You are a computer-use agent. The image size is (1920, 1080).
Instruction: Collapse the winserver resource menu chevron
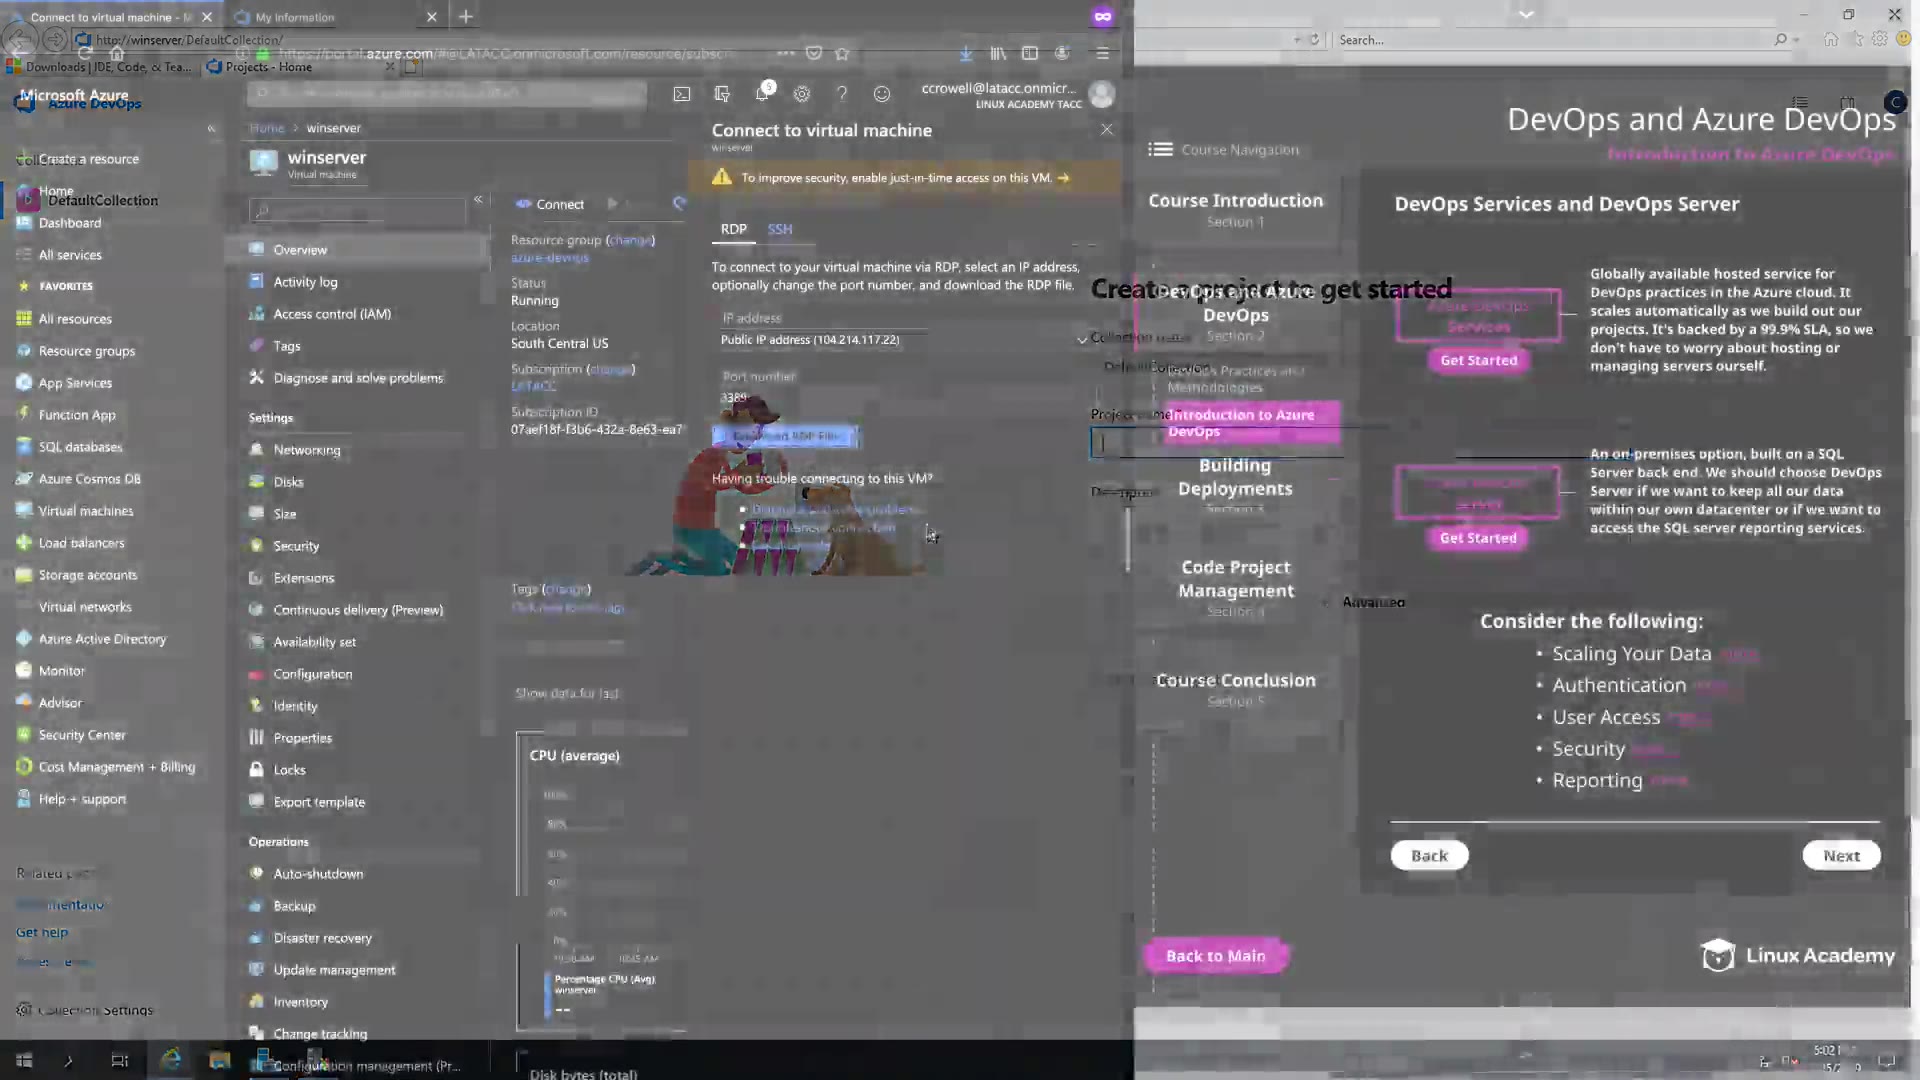tap(478, 200)
